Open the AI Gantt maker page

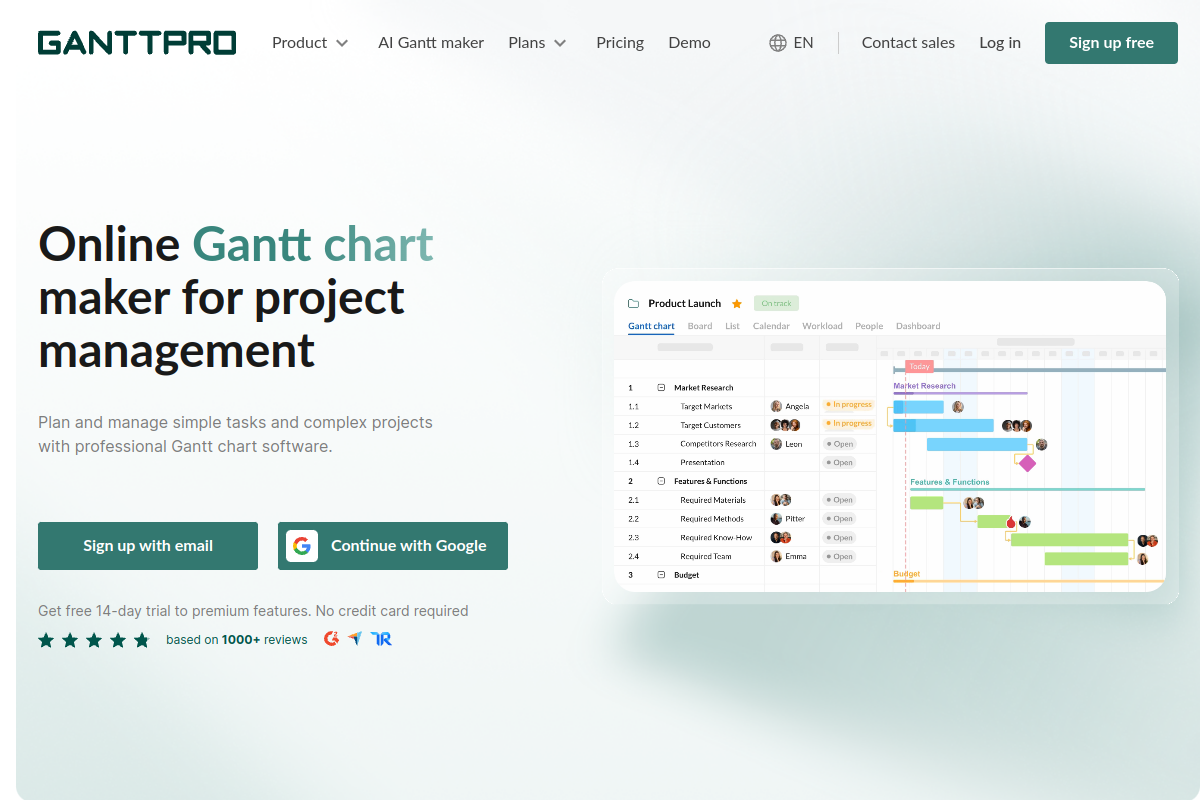coord(431,43)
